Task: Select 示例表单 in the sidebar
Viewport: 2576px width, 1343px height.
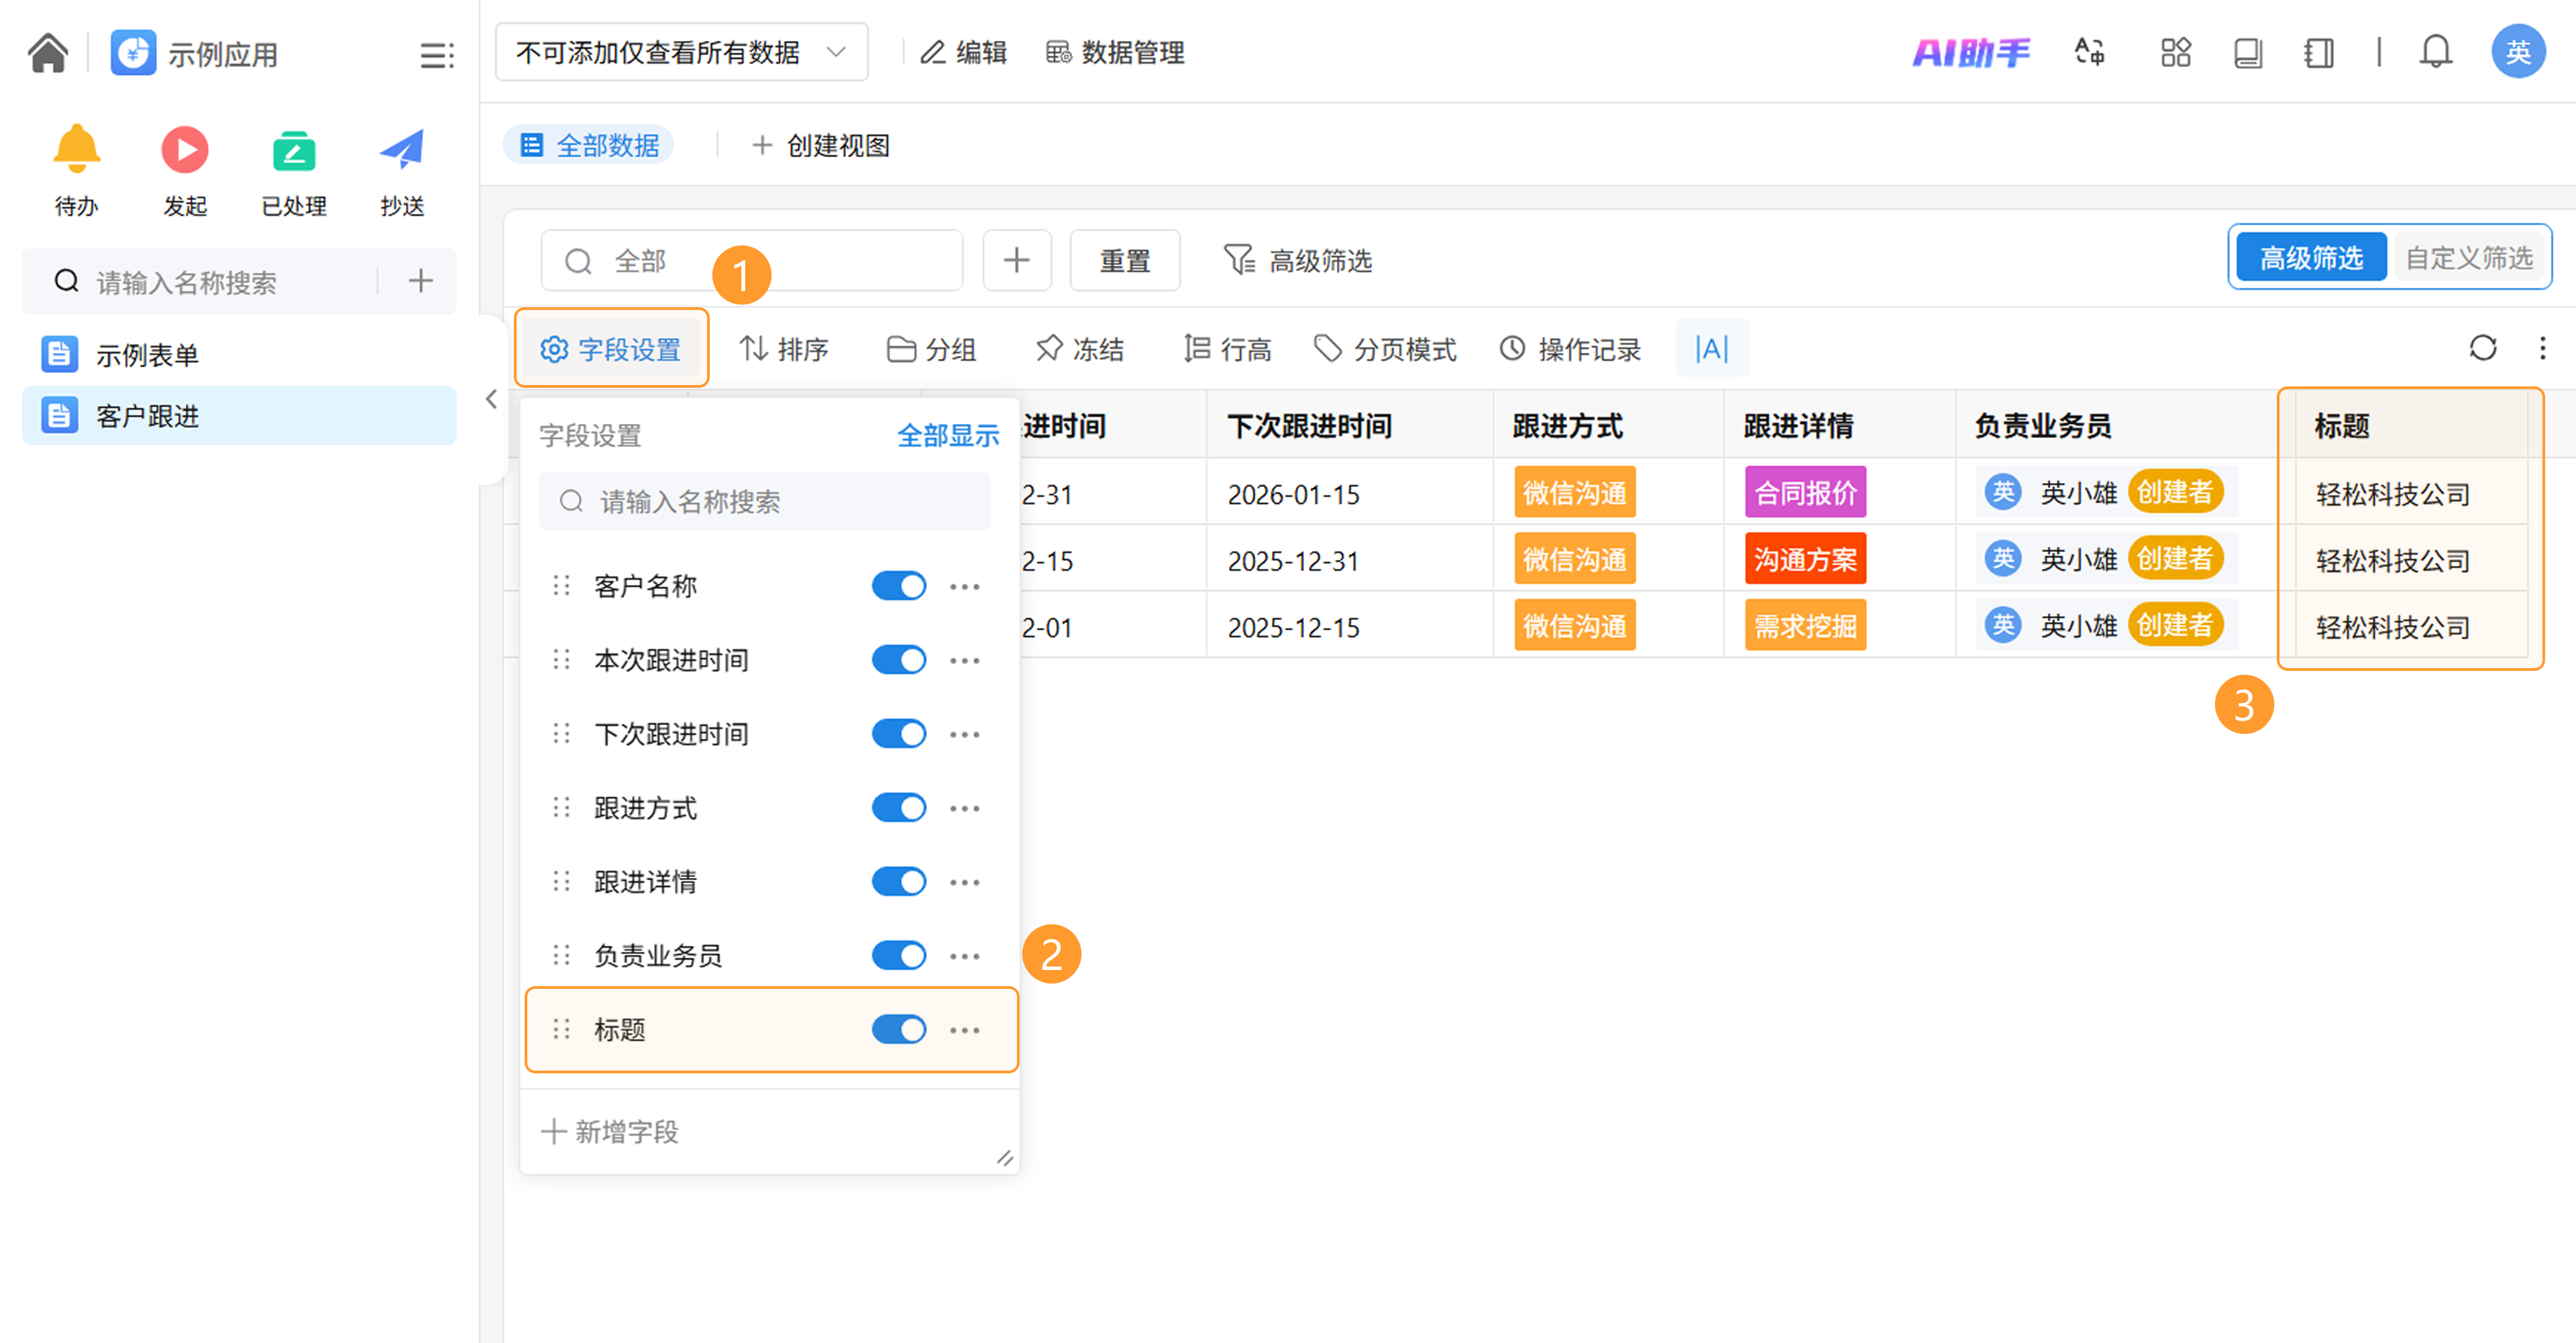Action: pyautogui.click(x=147, y=354)
